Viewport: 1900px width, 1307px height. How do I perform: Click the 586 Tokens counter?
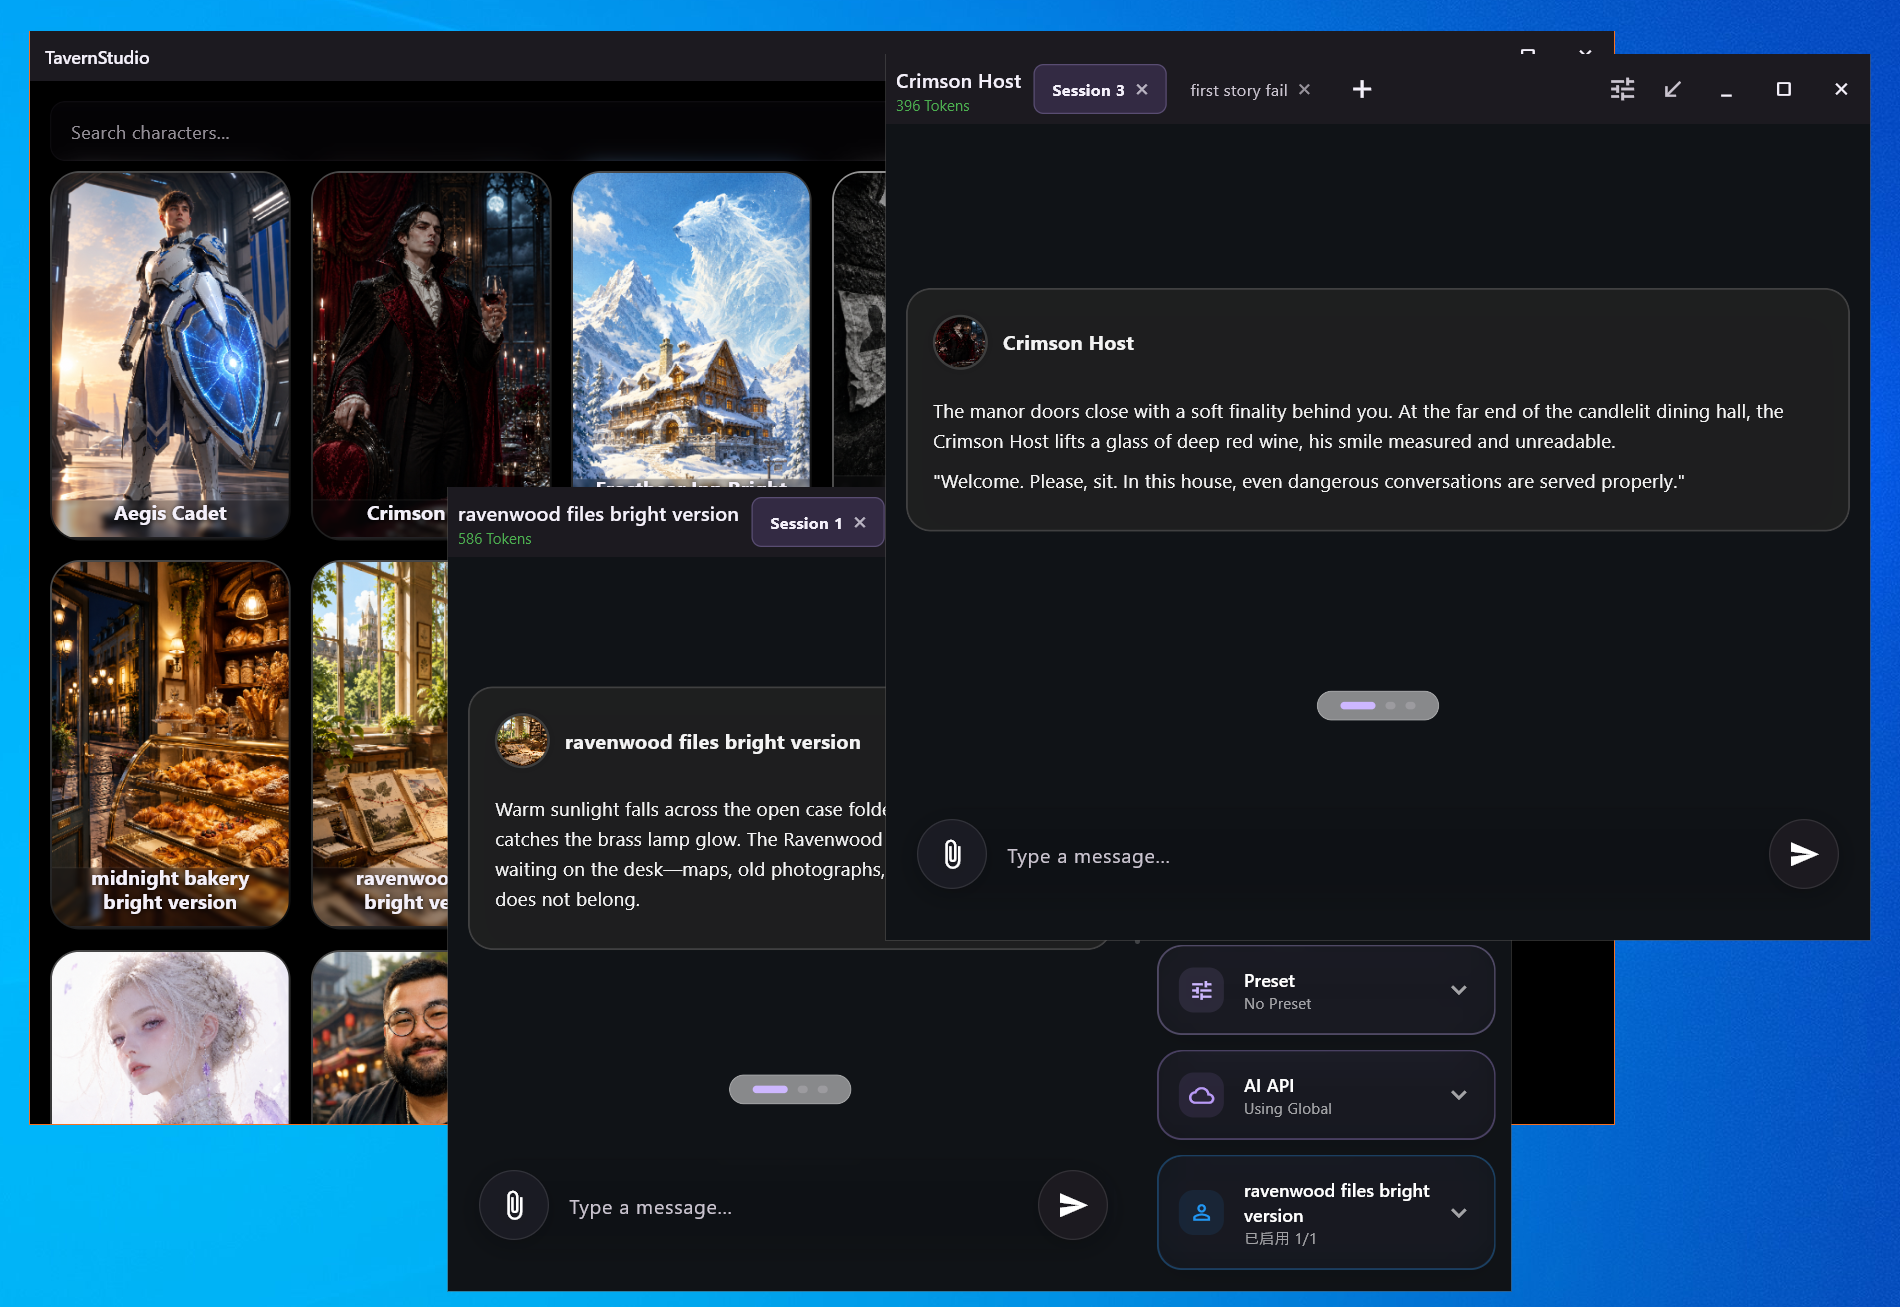tap(494, 539)
